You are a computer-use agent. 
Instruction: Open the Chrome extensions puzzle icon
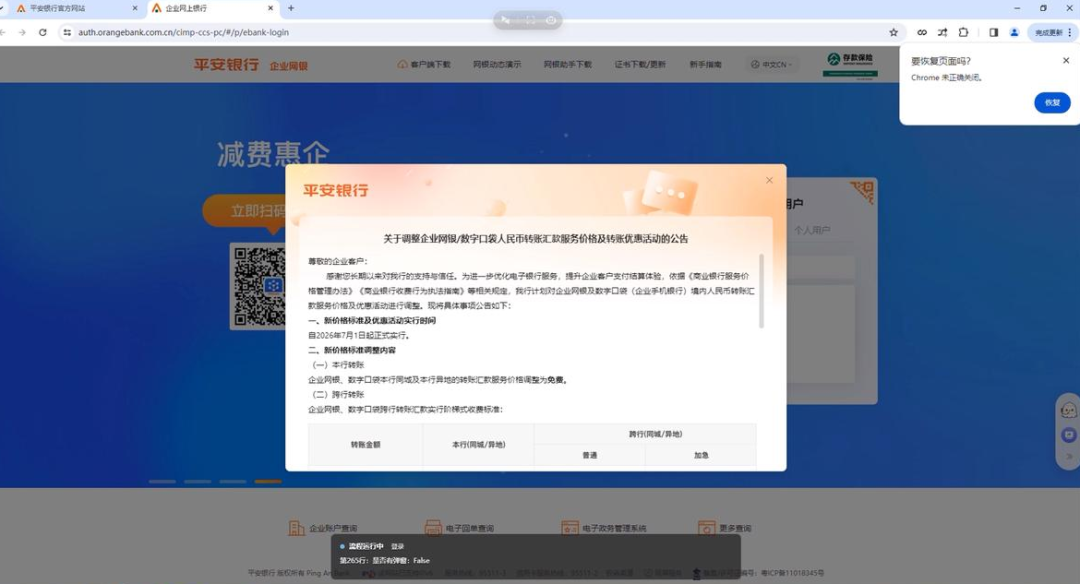click(x=963, y=32)
